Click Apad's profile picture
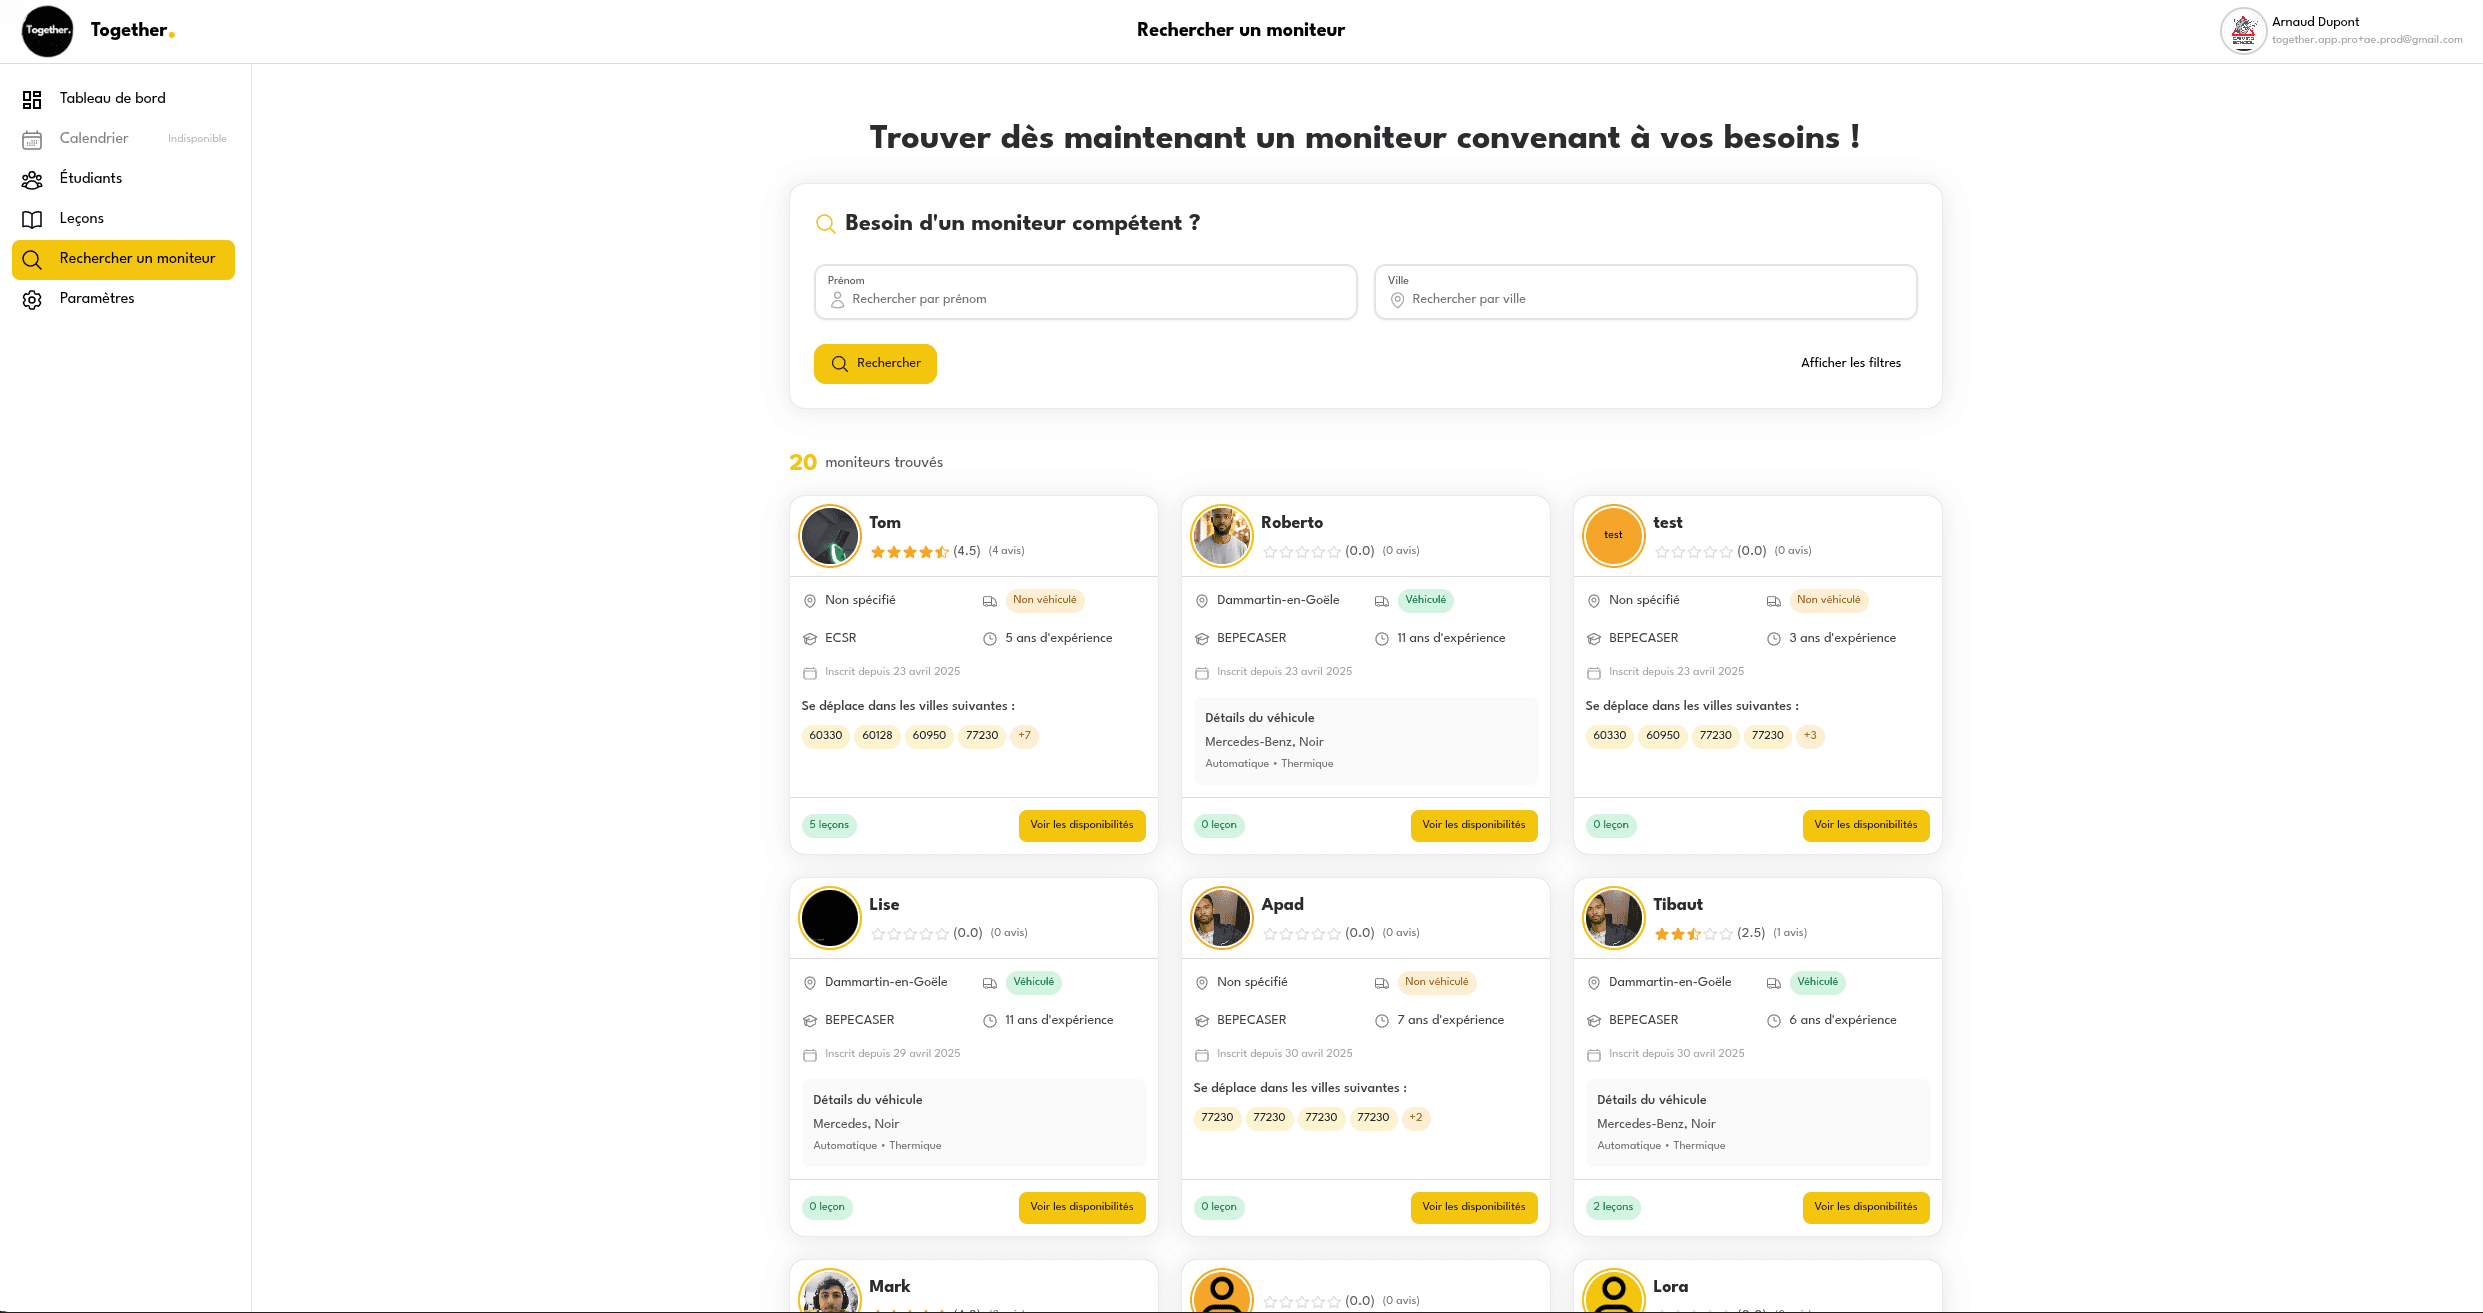Viewport: 2483px width, 1313px height. (x=1222, y=918)
